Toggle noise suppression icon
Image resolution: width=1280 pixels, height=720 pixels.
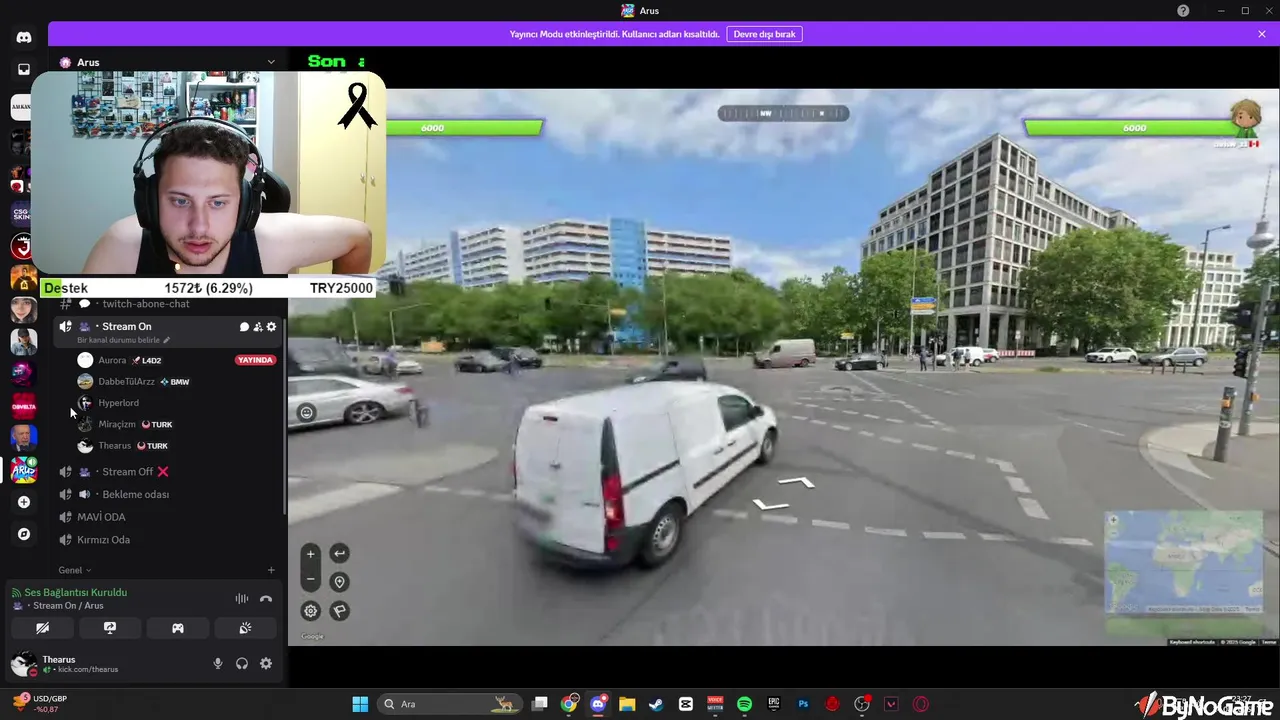click(x=242, y=599)
